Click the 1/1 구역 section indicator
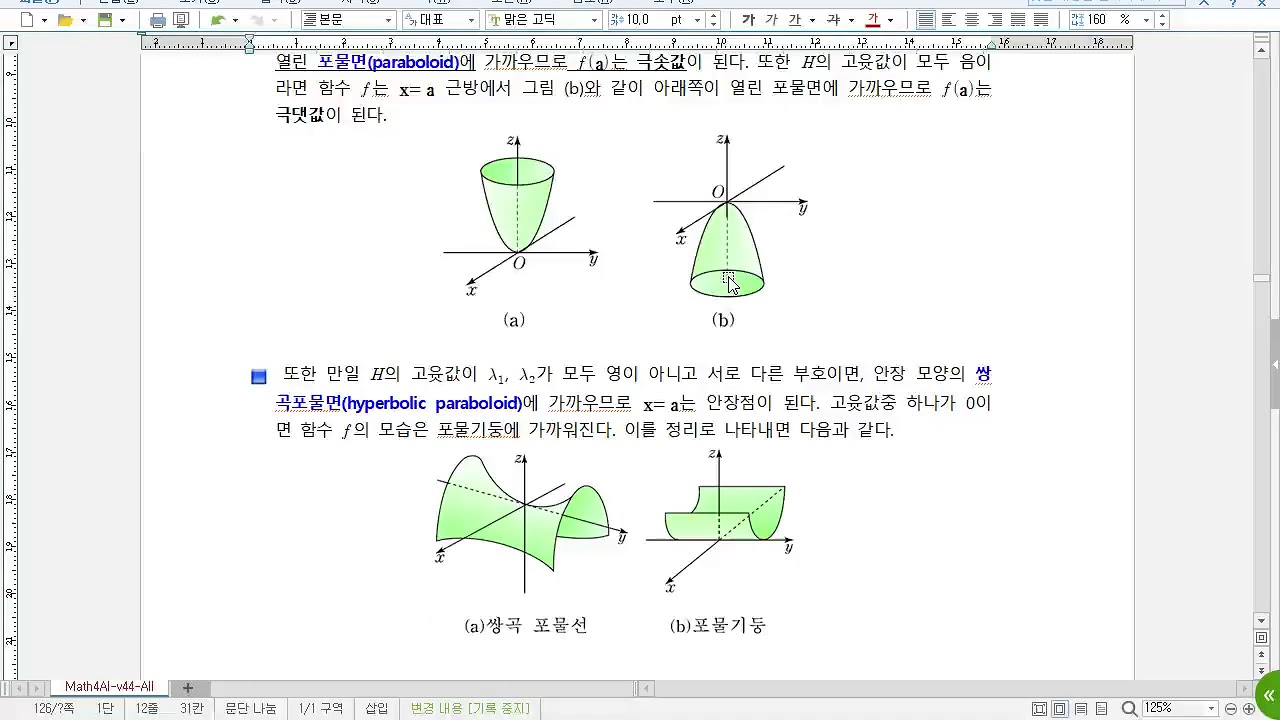 321,708
